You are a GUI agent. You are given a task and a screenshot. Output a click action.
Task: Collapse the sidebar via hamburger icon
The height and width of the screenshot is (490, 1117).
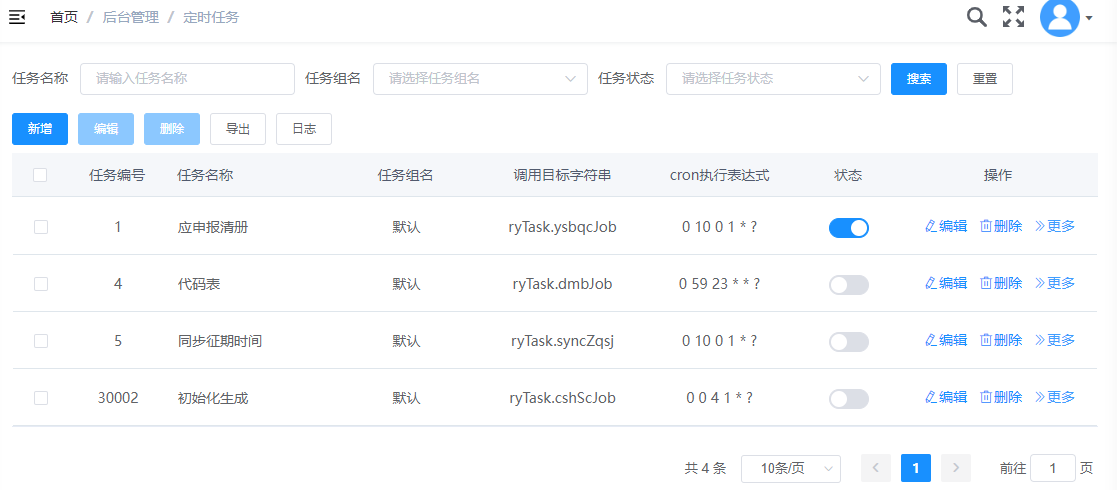click(x=17, y=17)
